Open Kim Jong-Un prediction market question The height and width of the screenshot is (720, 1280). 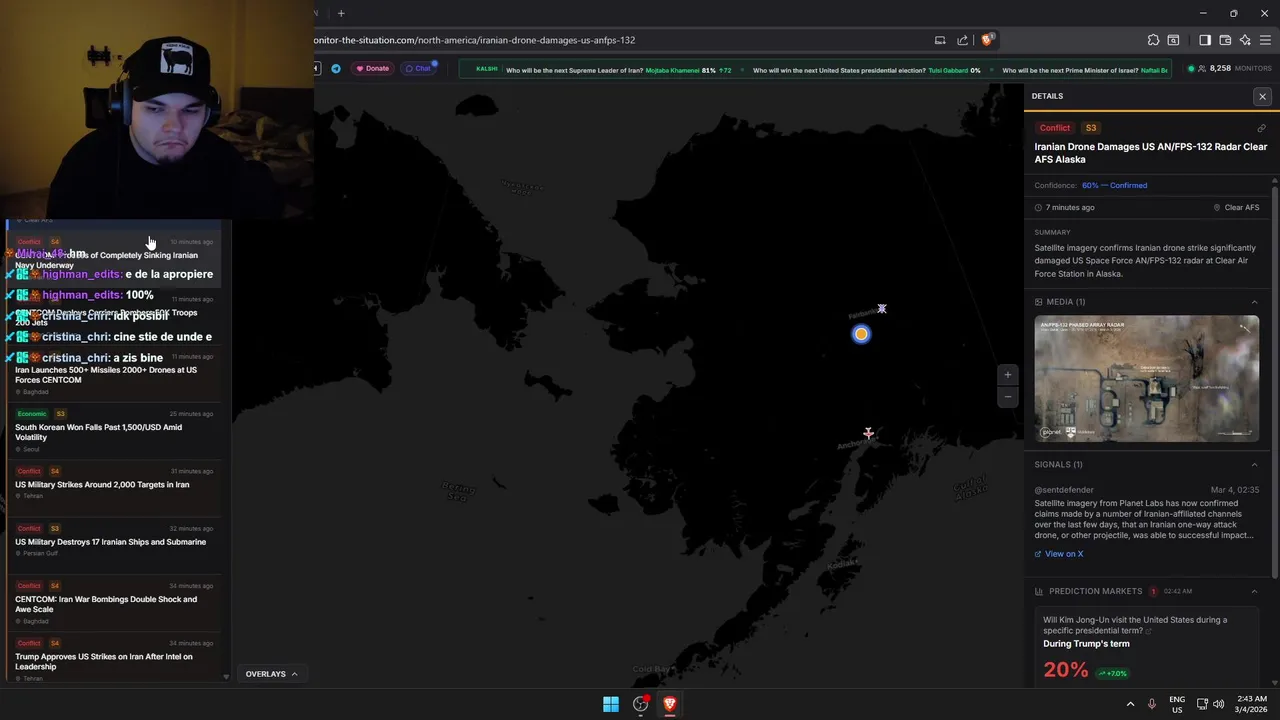coord(1135,625)
